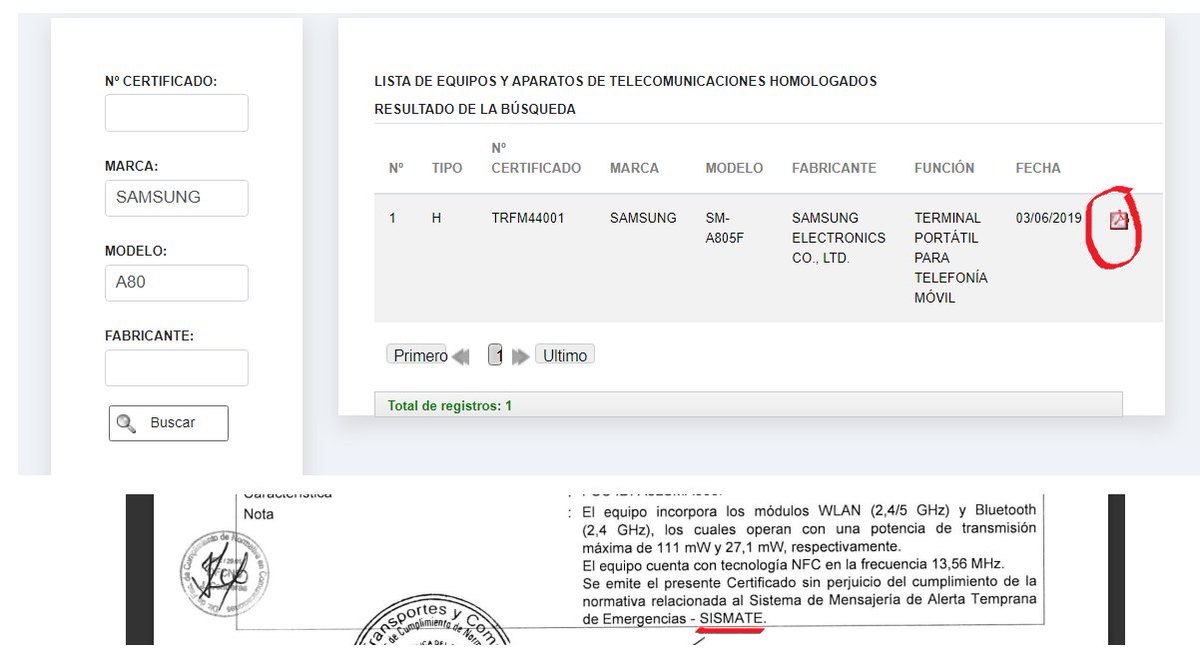This screenshot has height=658, width=1200.
Task: Select the TERMINAL PORTÁTIL PARA TELEFONÍA MÓVIL cell
Action: pyautogui.click(x=951, y=258)
